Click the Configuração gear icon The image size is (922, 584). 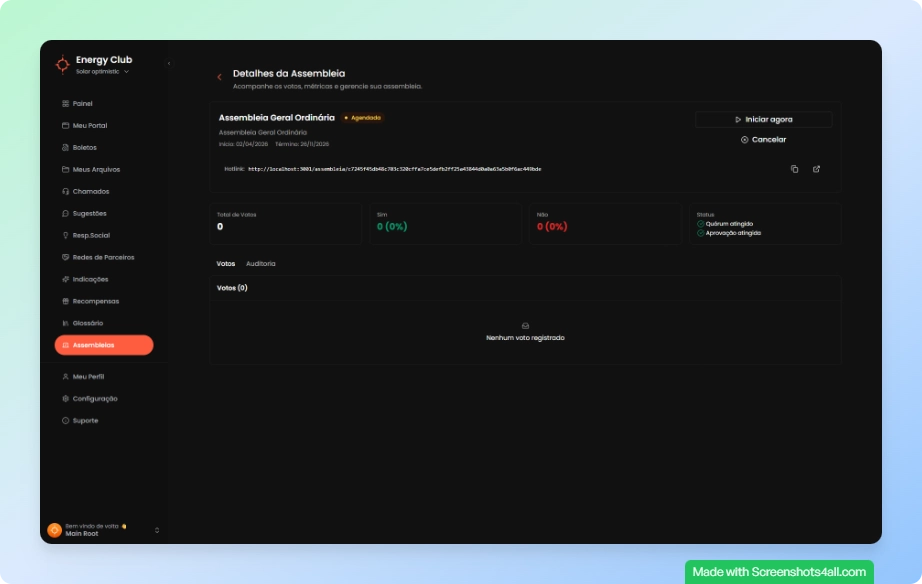pos(65,398)
